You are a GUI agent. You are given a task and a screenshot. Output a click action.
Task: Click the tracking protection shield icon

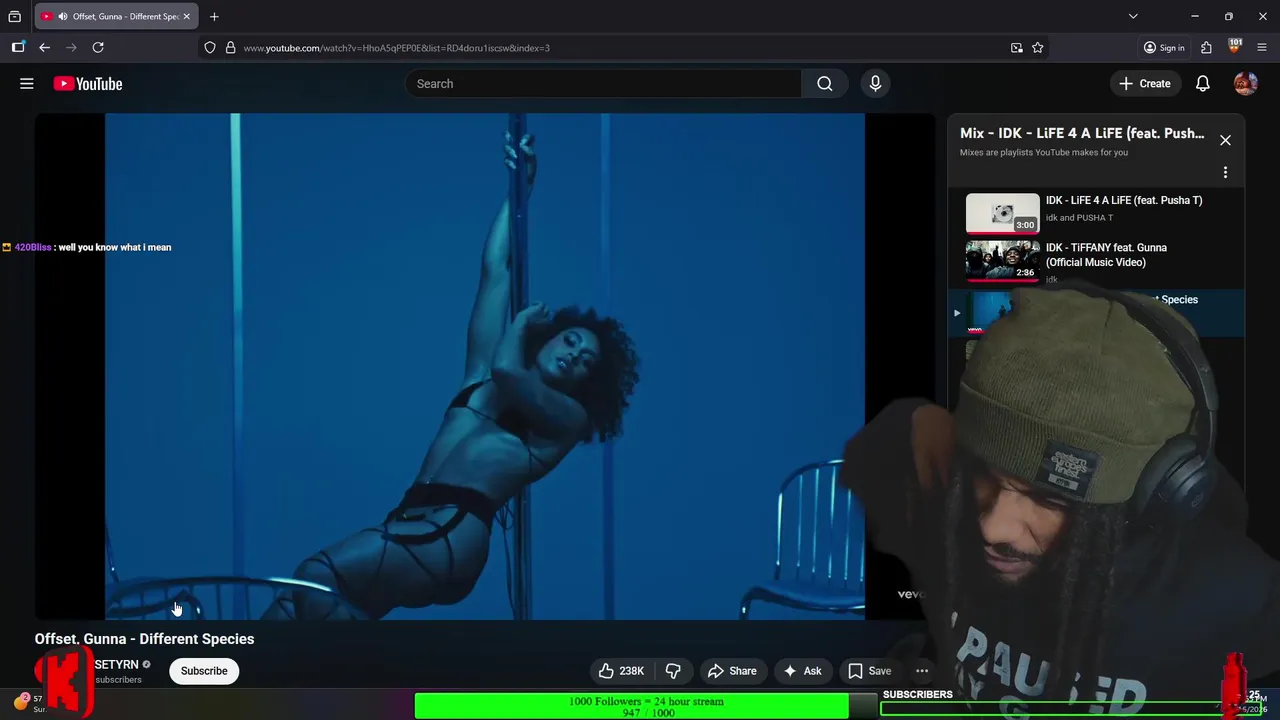[210, 47]
